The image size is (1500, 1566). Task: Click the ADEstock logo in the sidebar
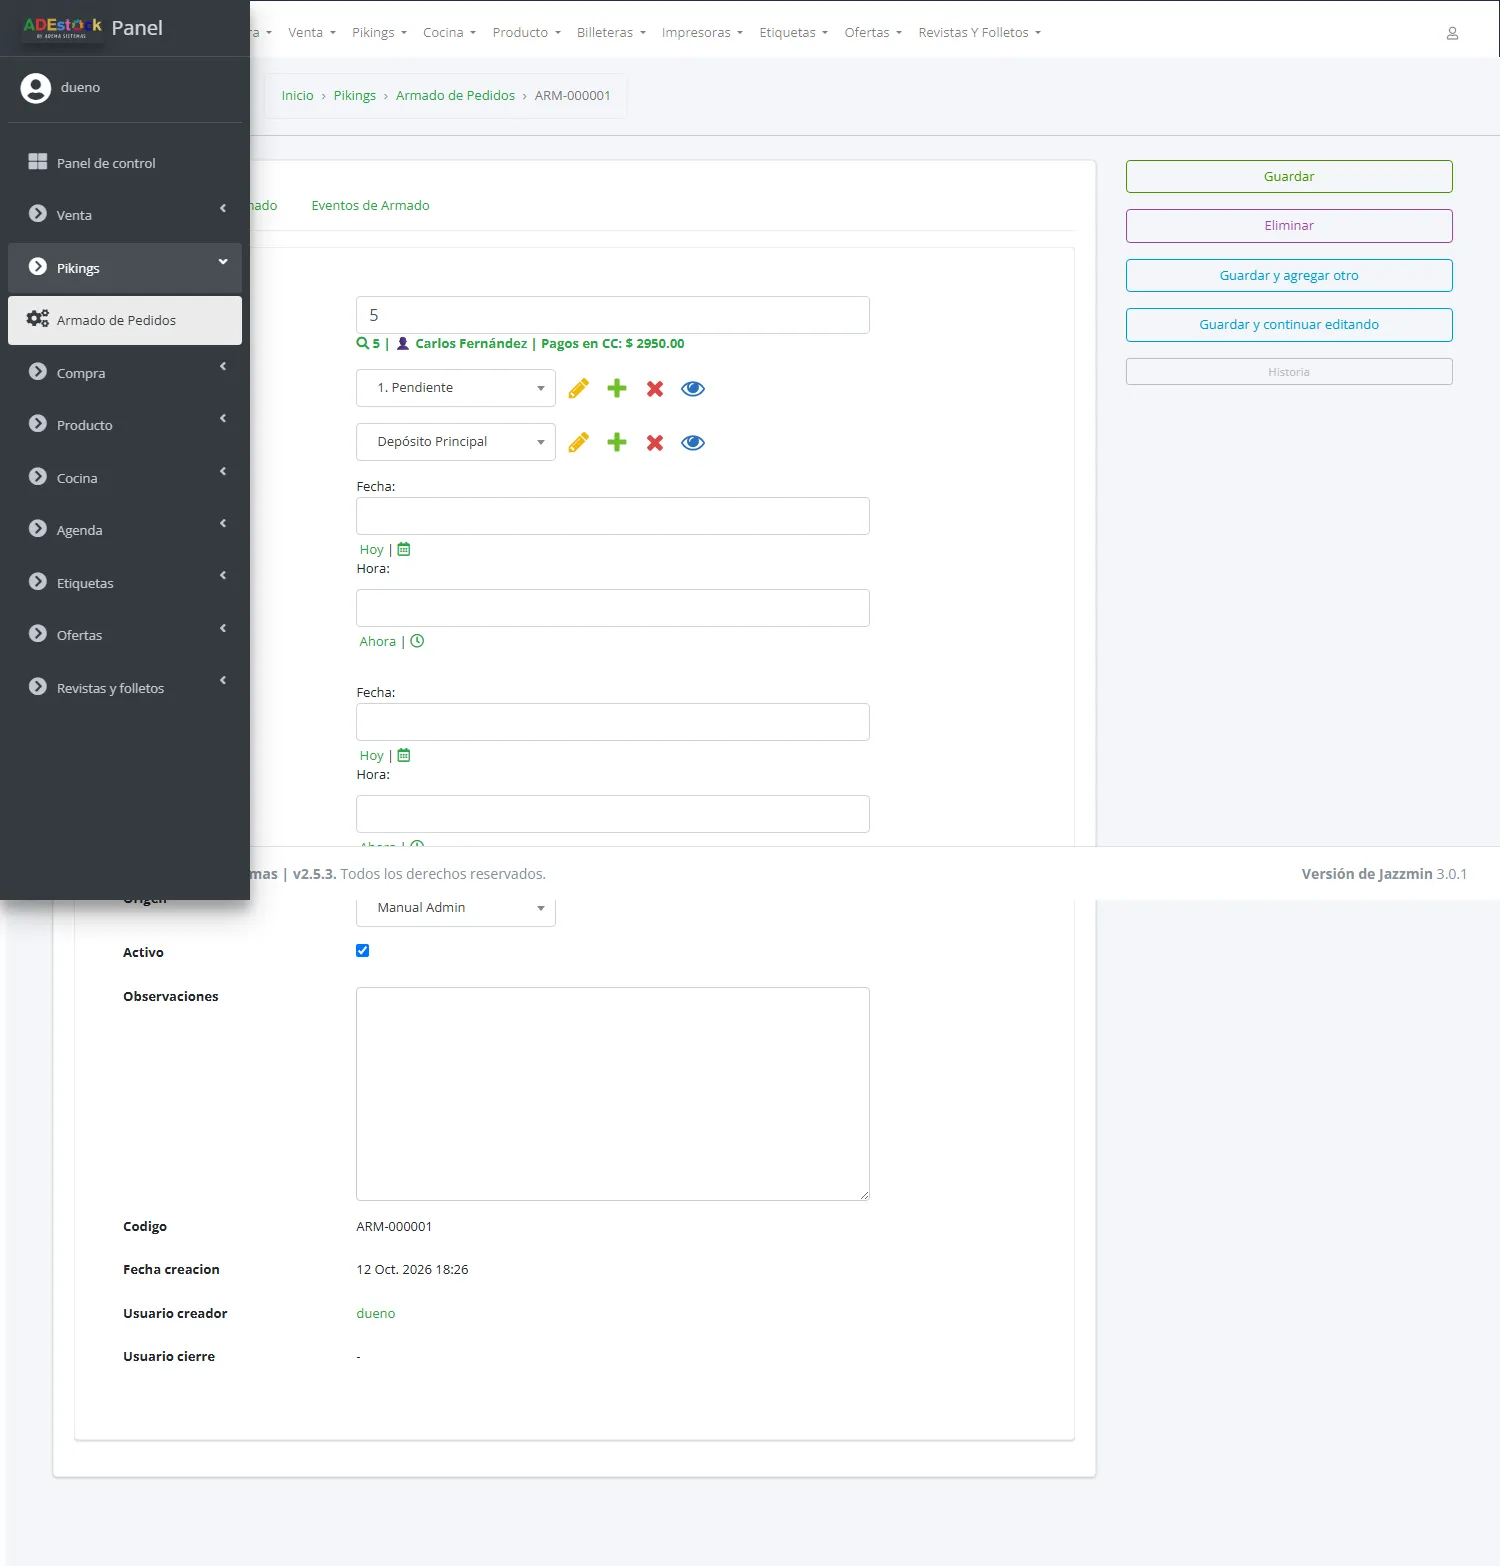pyautogui.click(x=62, y=28)
